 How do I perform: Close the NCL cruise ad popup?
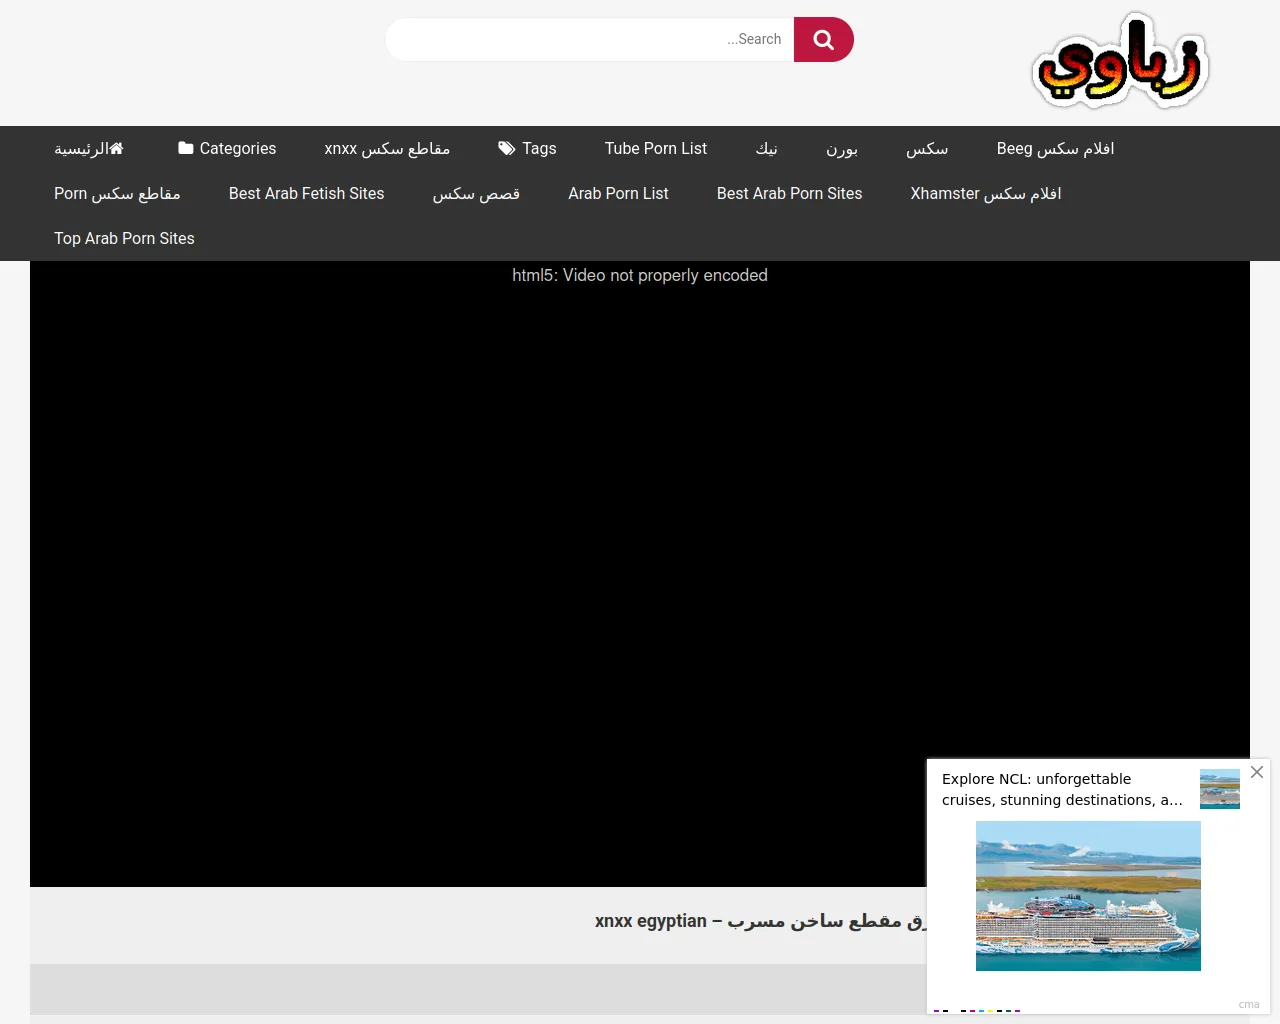[1257, 772]
